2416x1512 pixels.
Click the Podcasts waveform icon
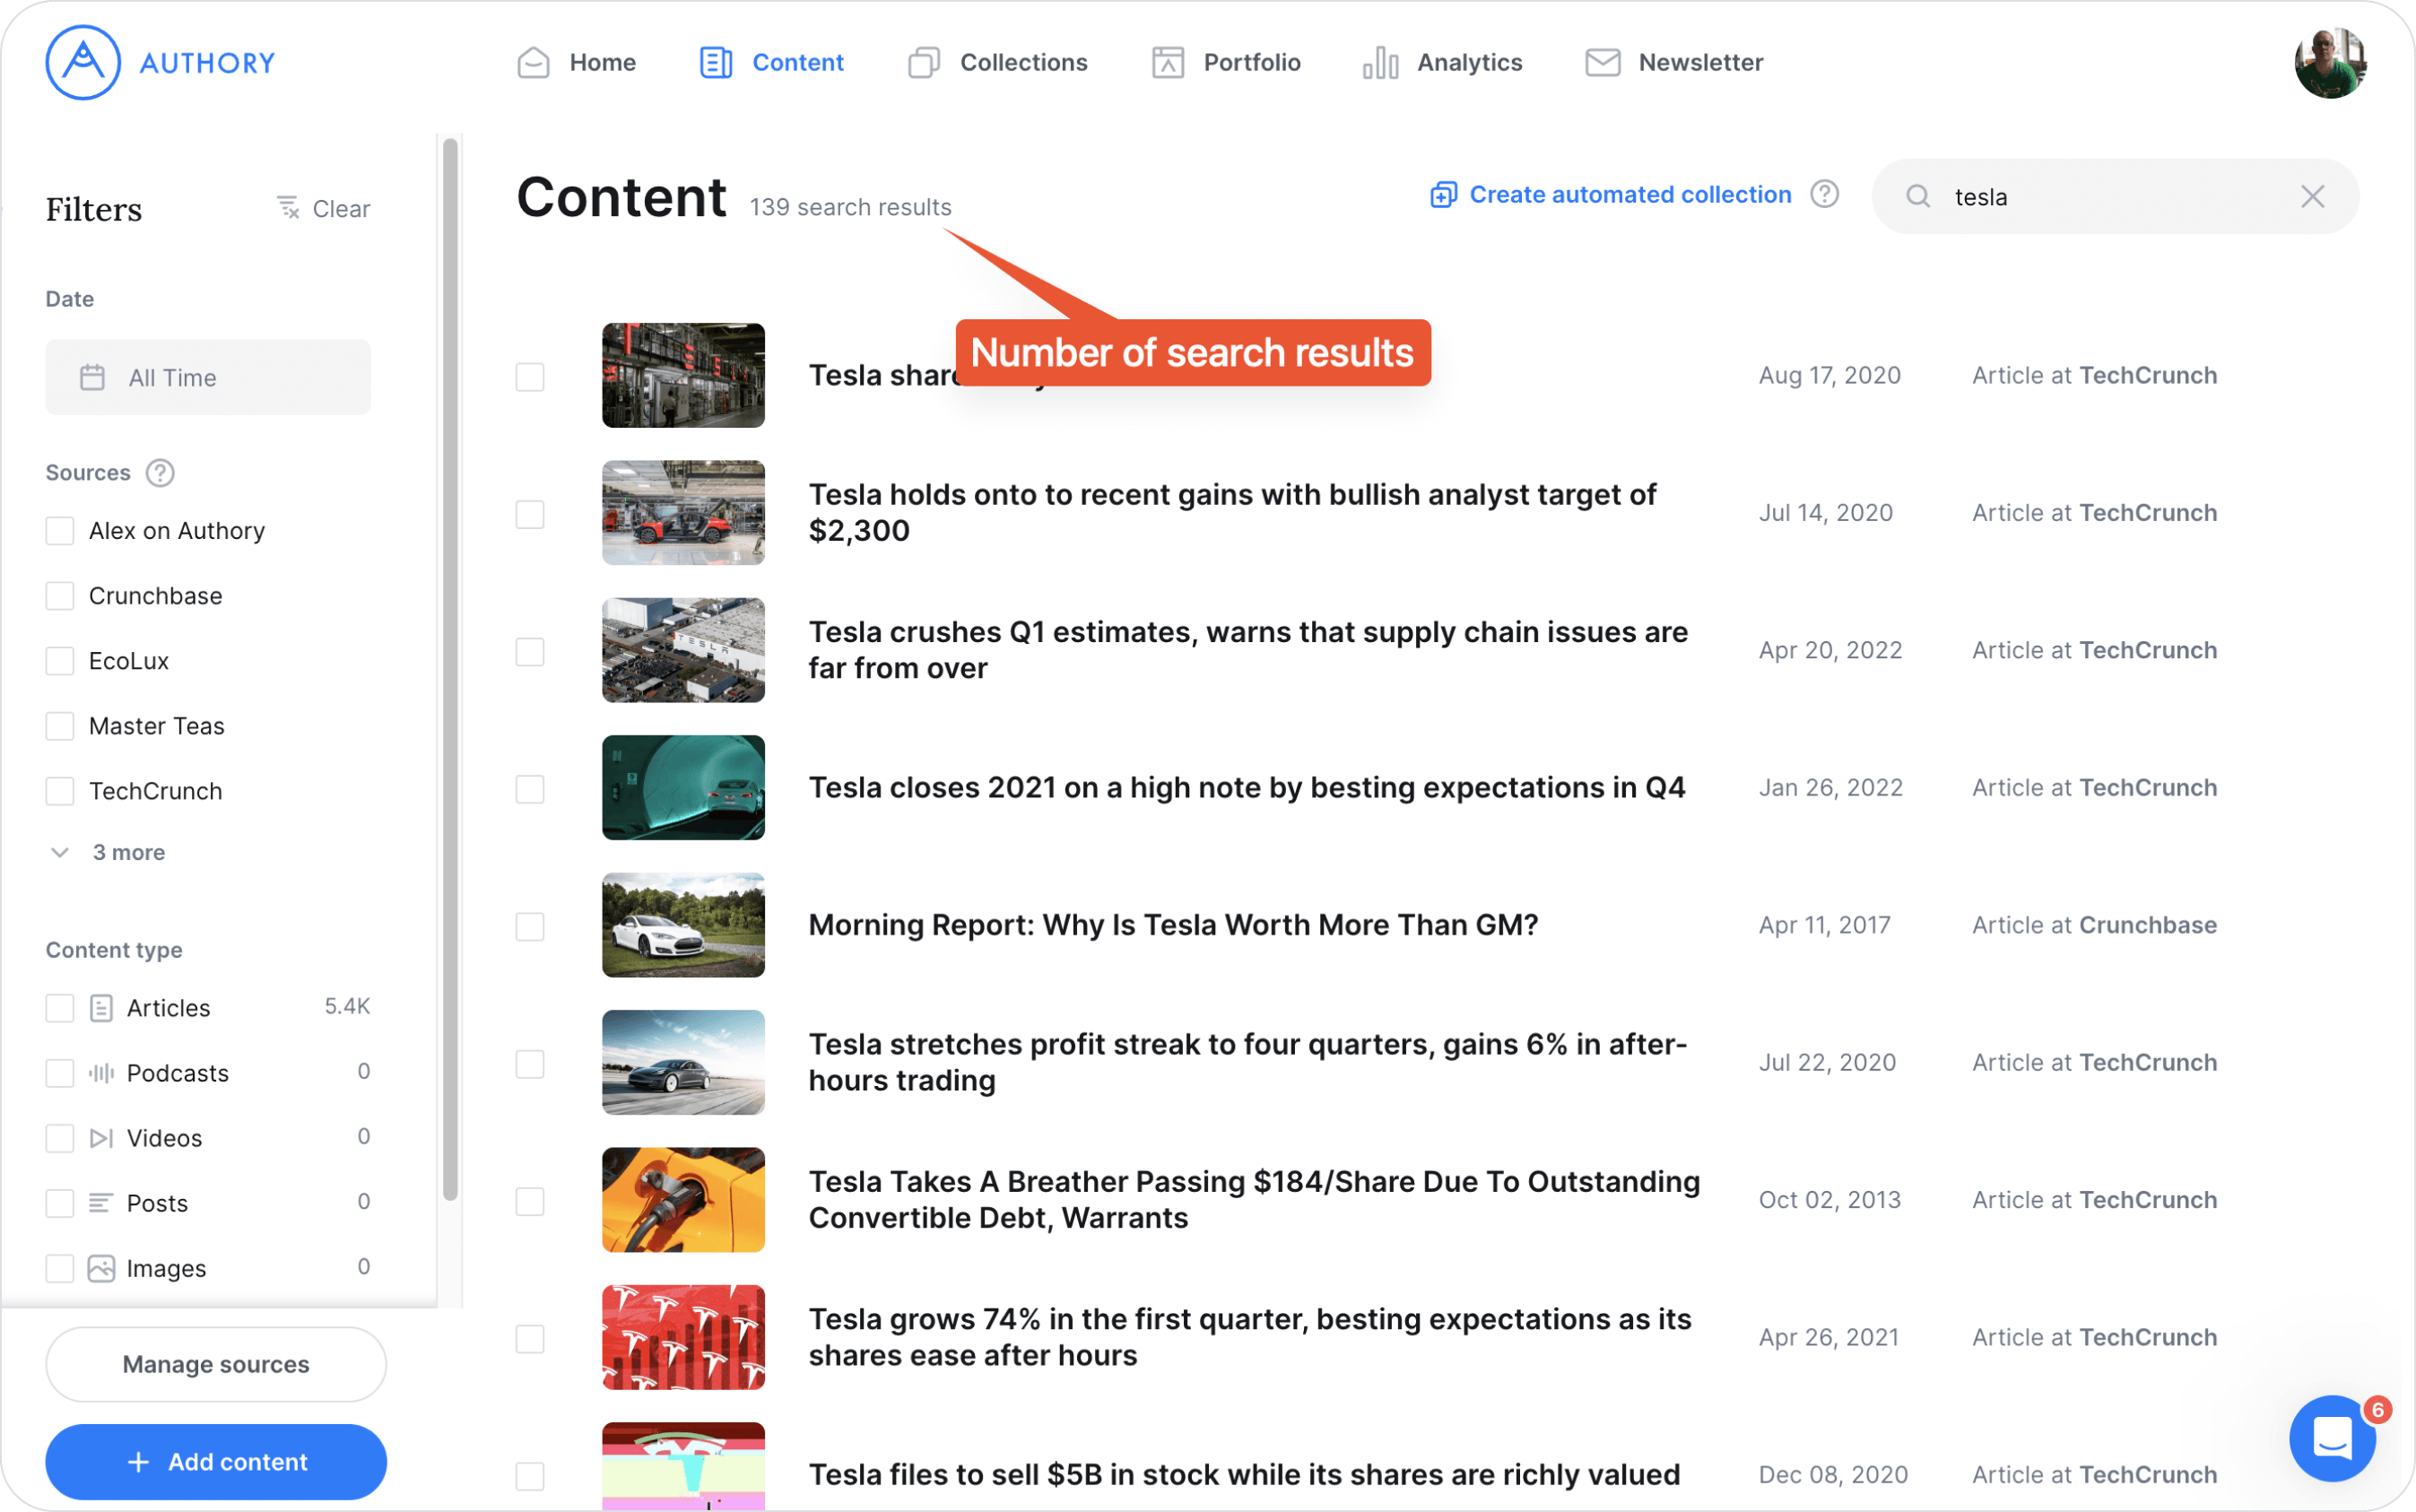click(101, 1073)
